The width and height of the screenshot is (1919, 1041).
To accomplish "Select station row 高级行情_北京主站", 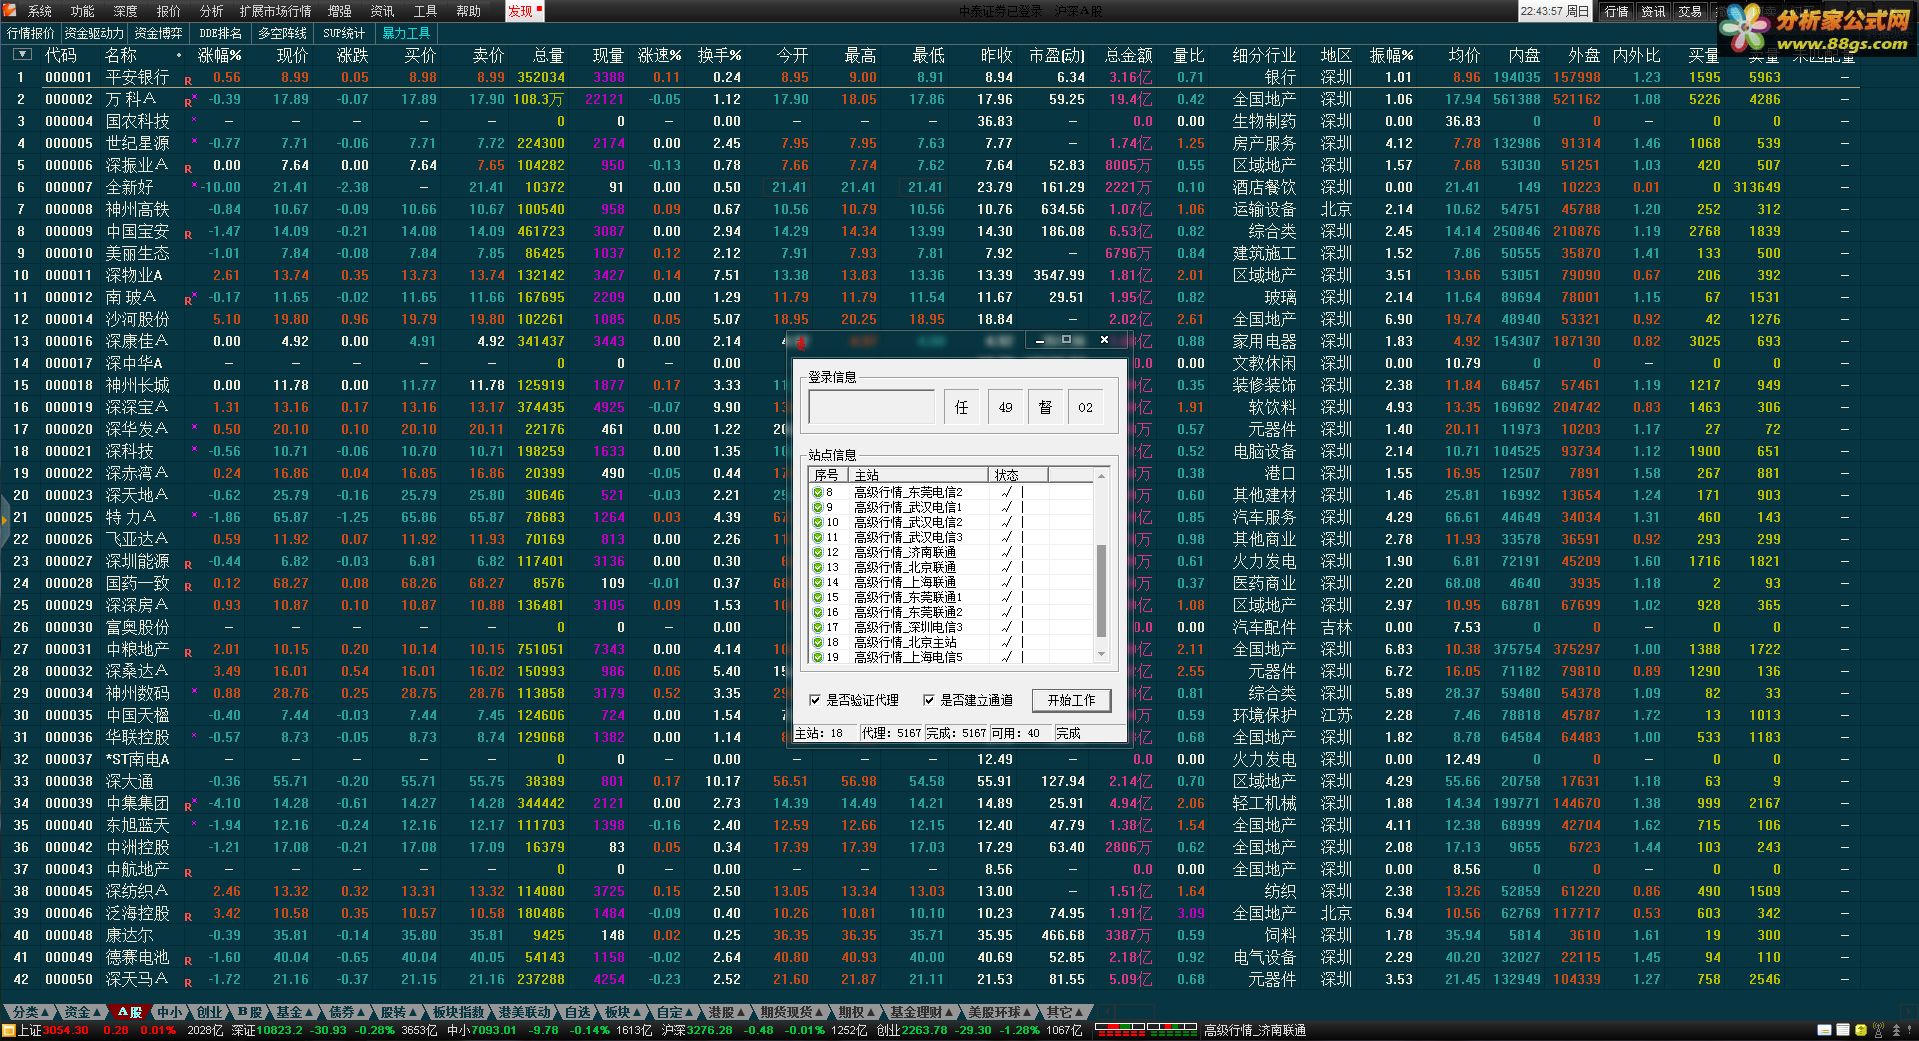I will (x=952, y=642).
